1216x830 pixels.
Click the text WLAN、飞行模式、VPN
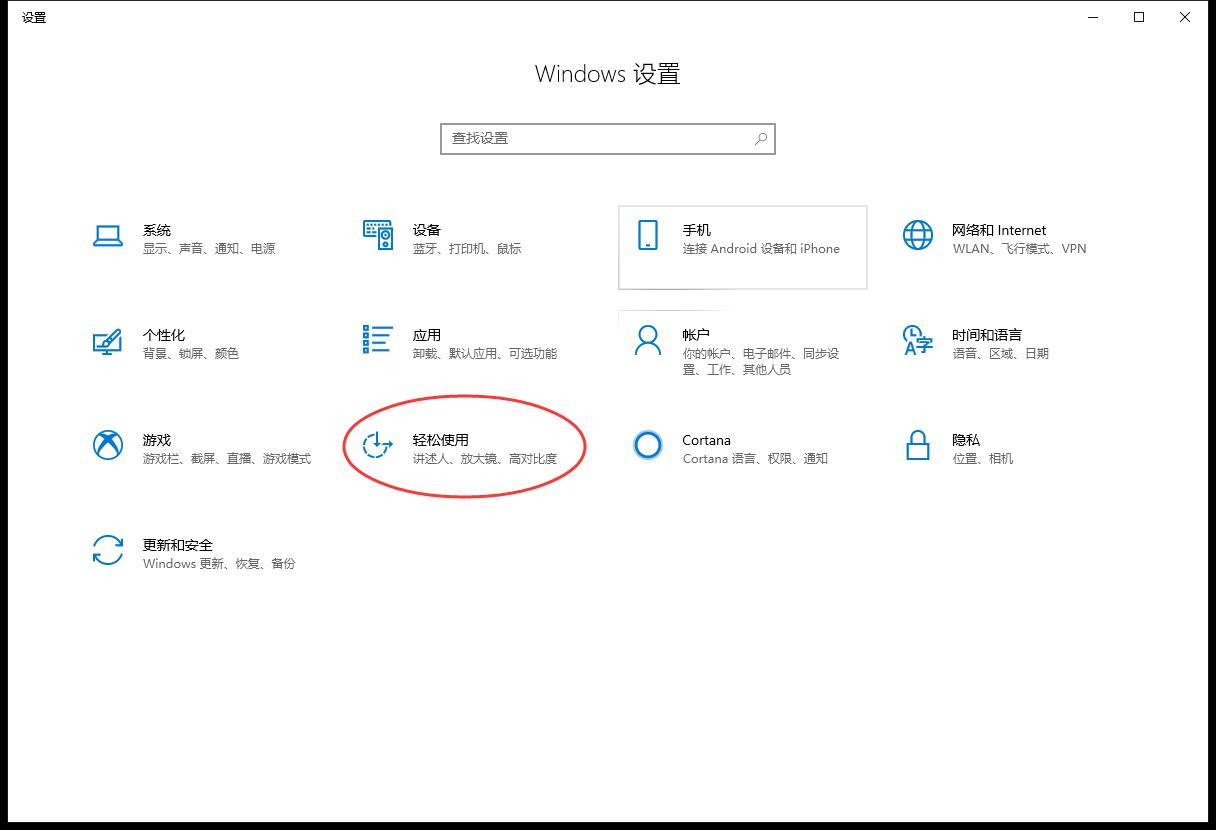click(x=1019, y=249)
